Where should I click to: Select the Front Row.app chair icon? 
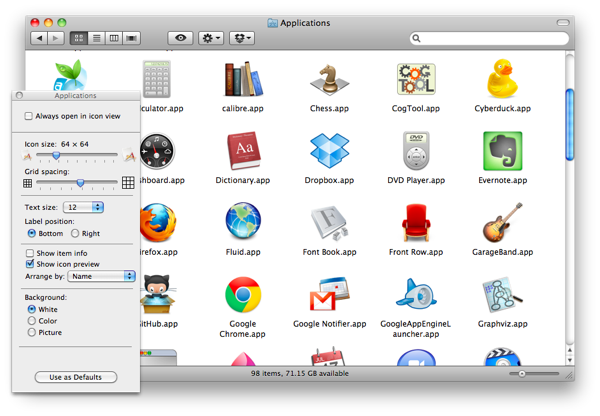point(416,223)
